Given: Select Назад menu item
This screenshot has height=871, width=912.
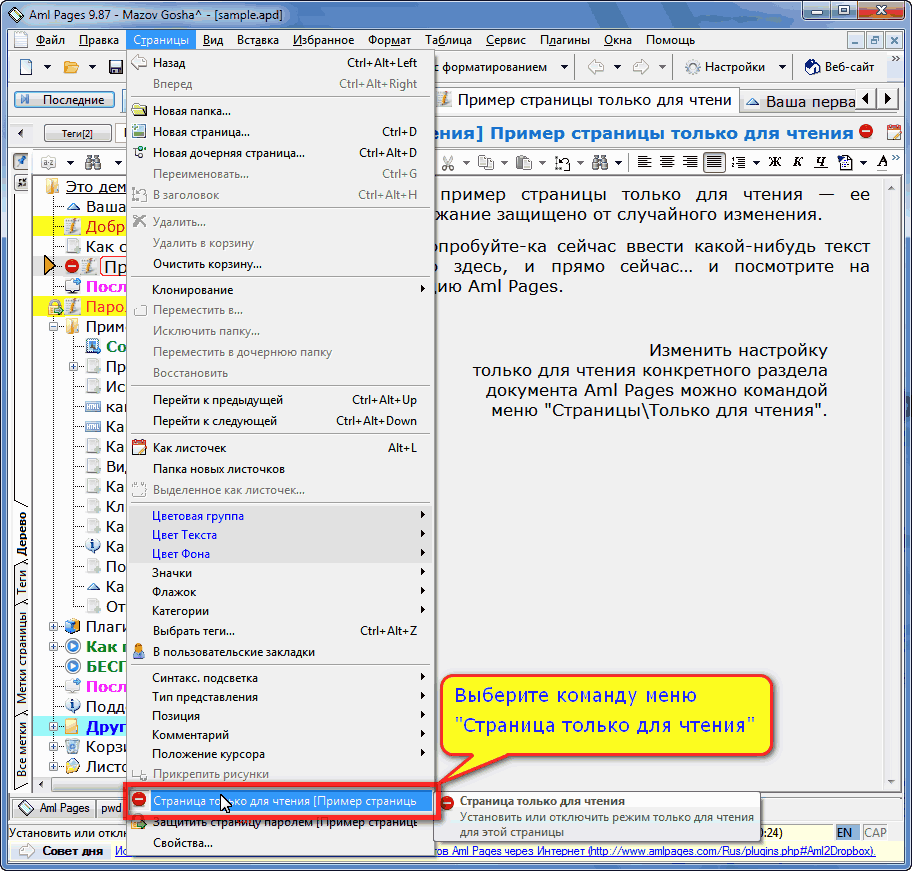Looking at the screenshot, I should 280,63.
